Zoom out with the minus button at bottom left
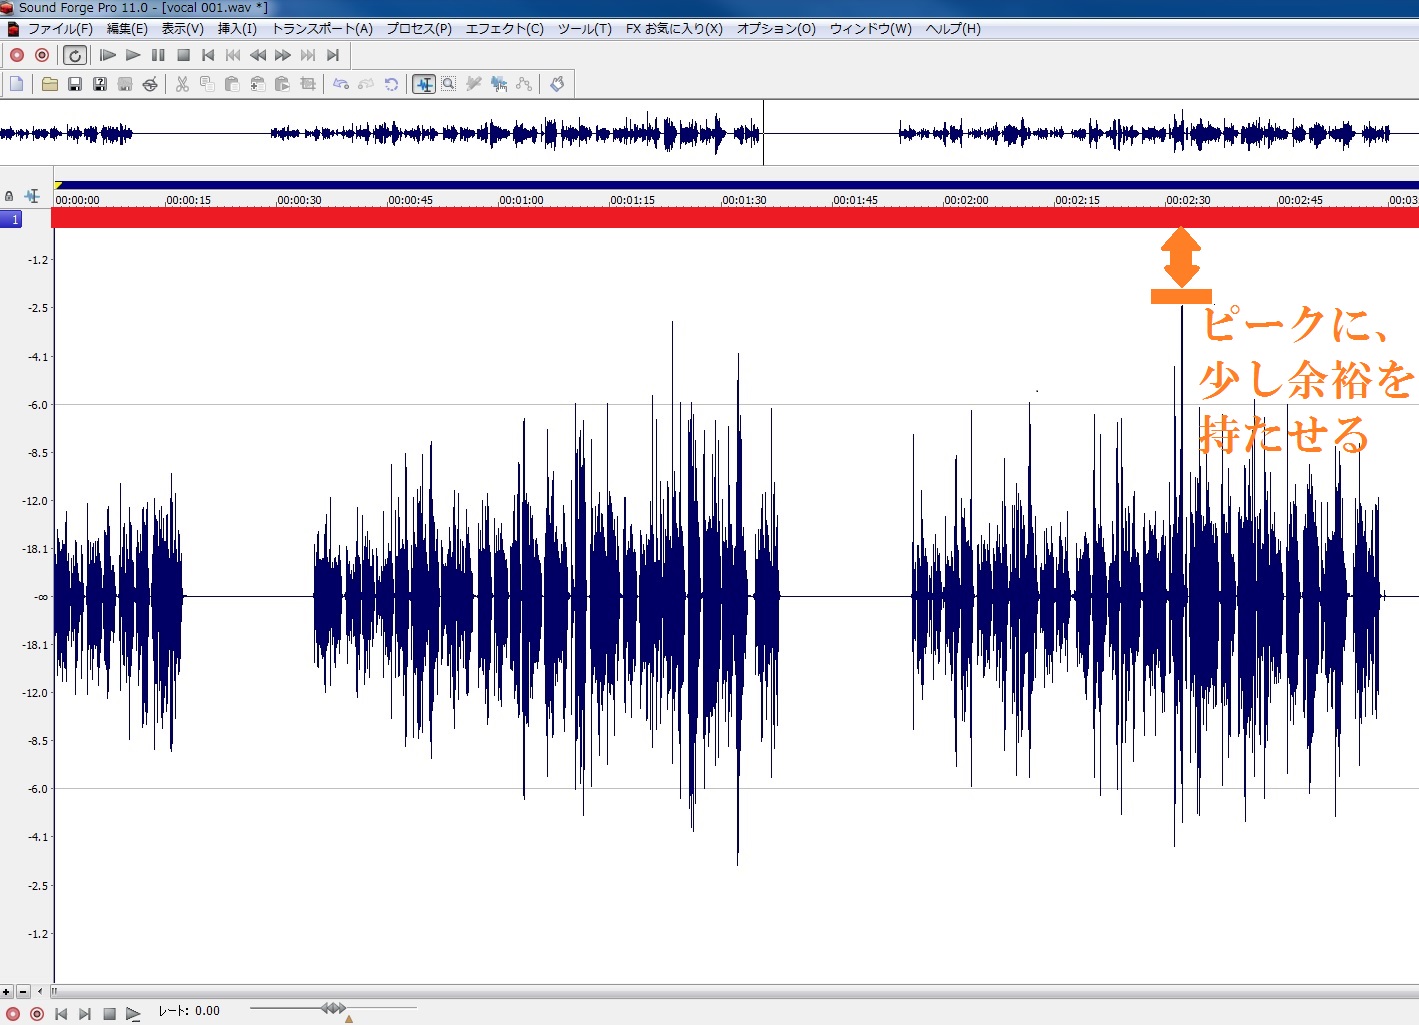The height and width of the screenshot is (1025, 1419). point(23,992)
